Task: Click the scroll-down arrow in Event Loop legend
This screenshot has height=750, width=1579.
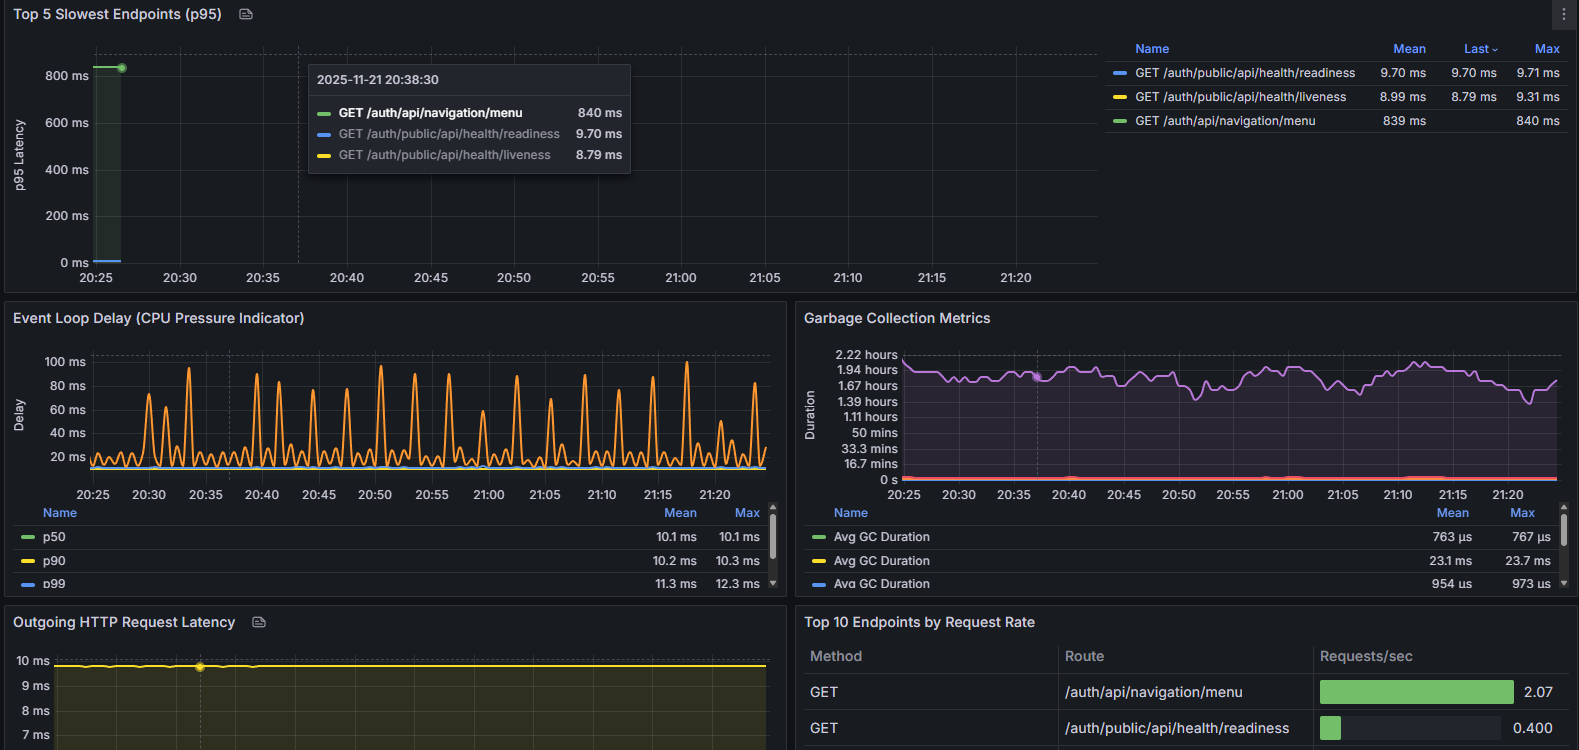Action: click(773, 583)
